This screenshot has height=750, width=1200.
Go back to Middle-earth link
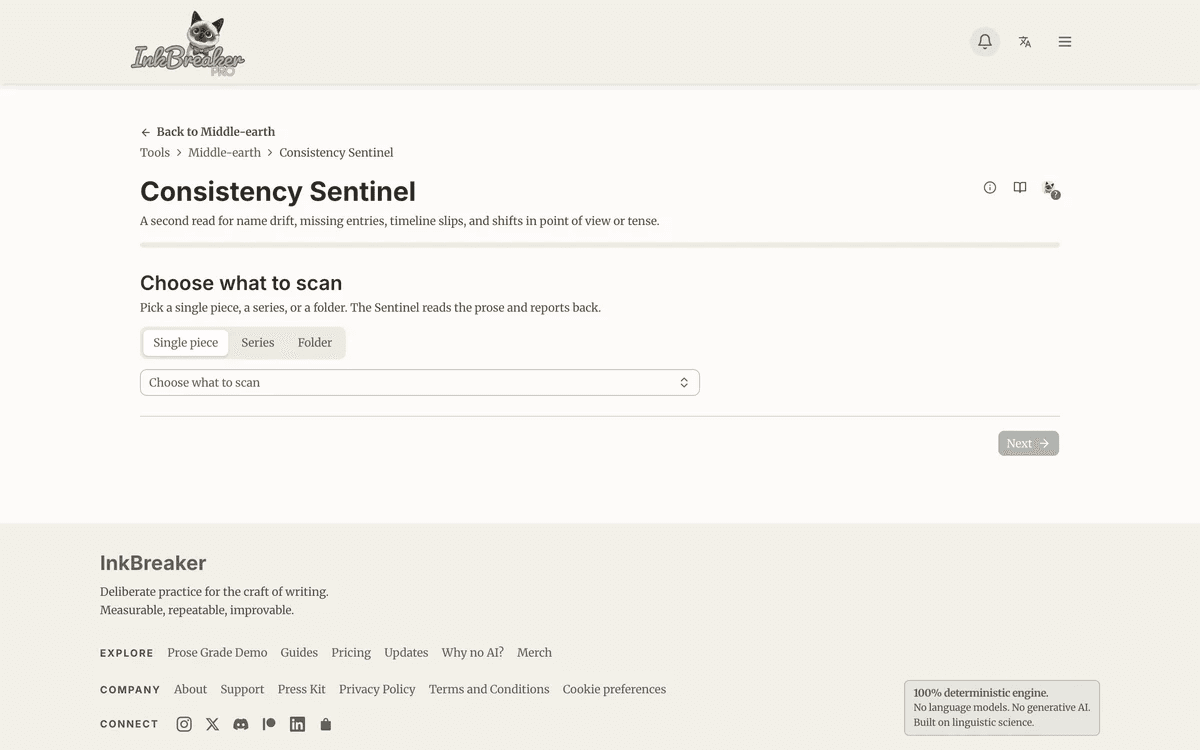[208, 132]
